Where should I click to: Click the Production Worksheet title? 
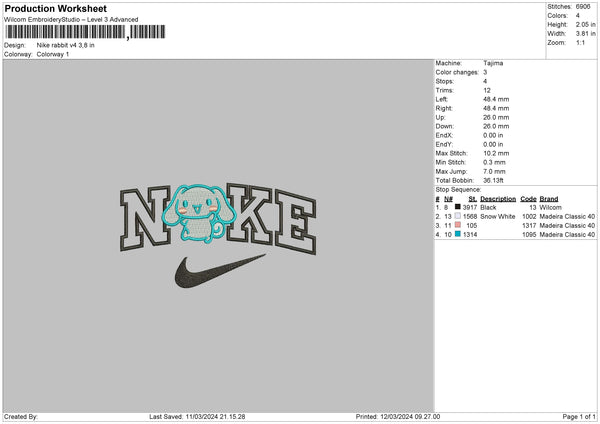[56, 8]
